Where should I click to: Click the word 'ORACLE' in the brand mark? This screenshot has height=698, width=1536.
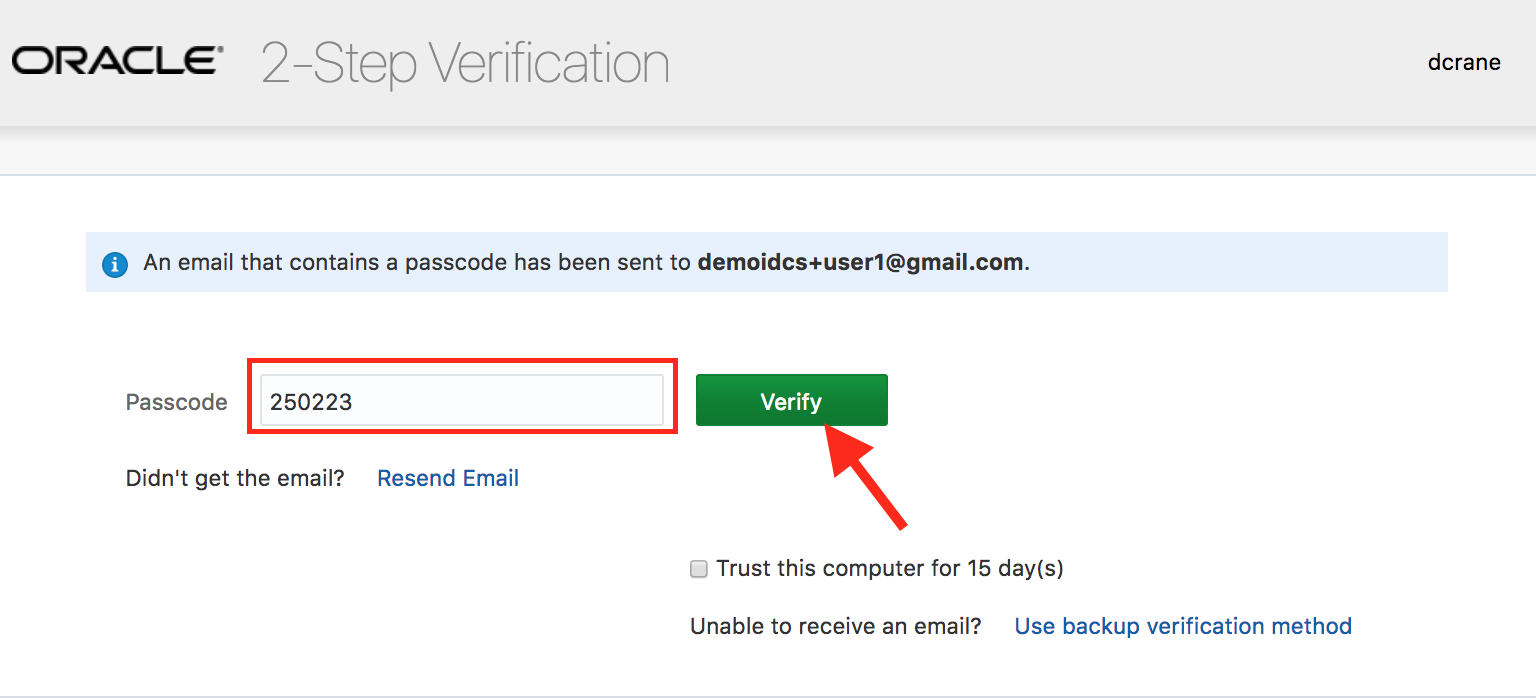coord(118,61)
